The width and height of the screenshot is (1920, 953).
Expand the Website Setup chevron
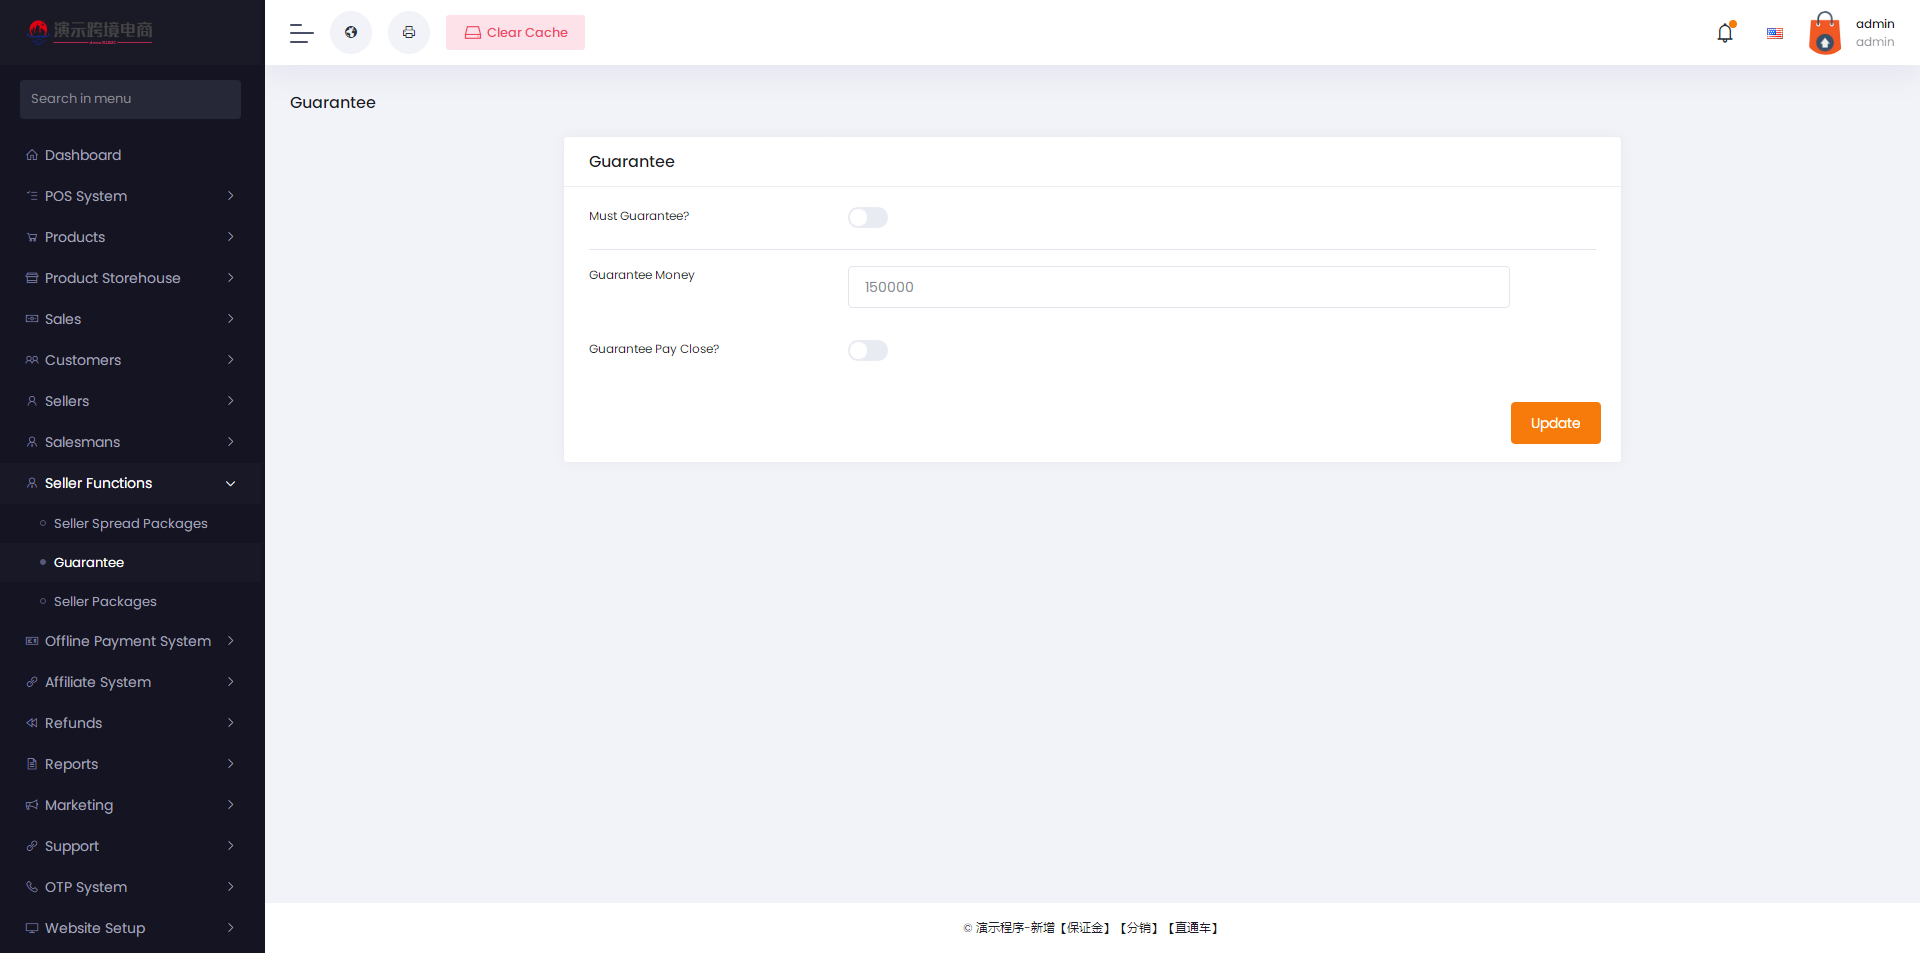(230, 928)
